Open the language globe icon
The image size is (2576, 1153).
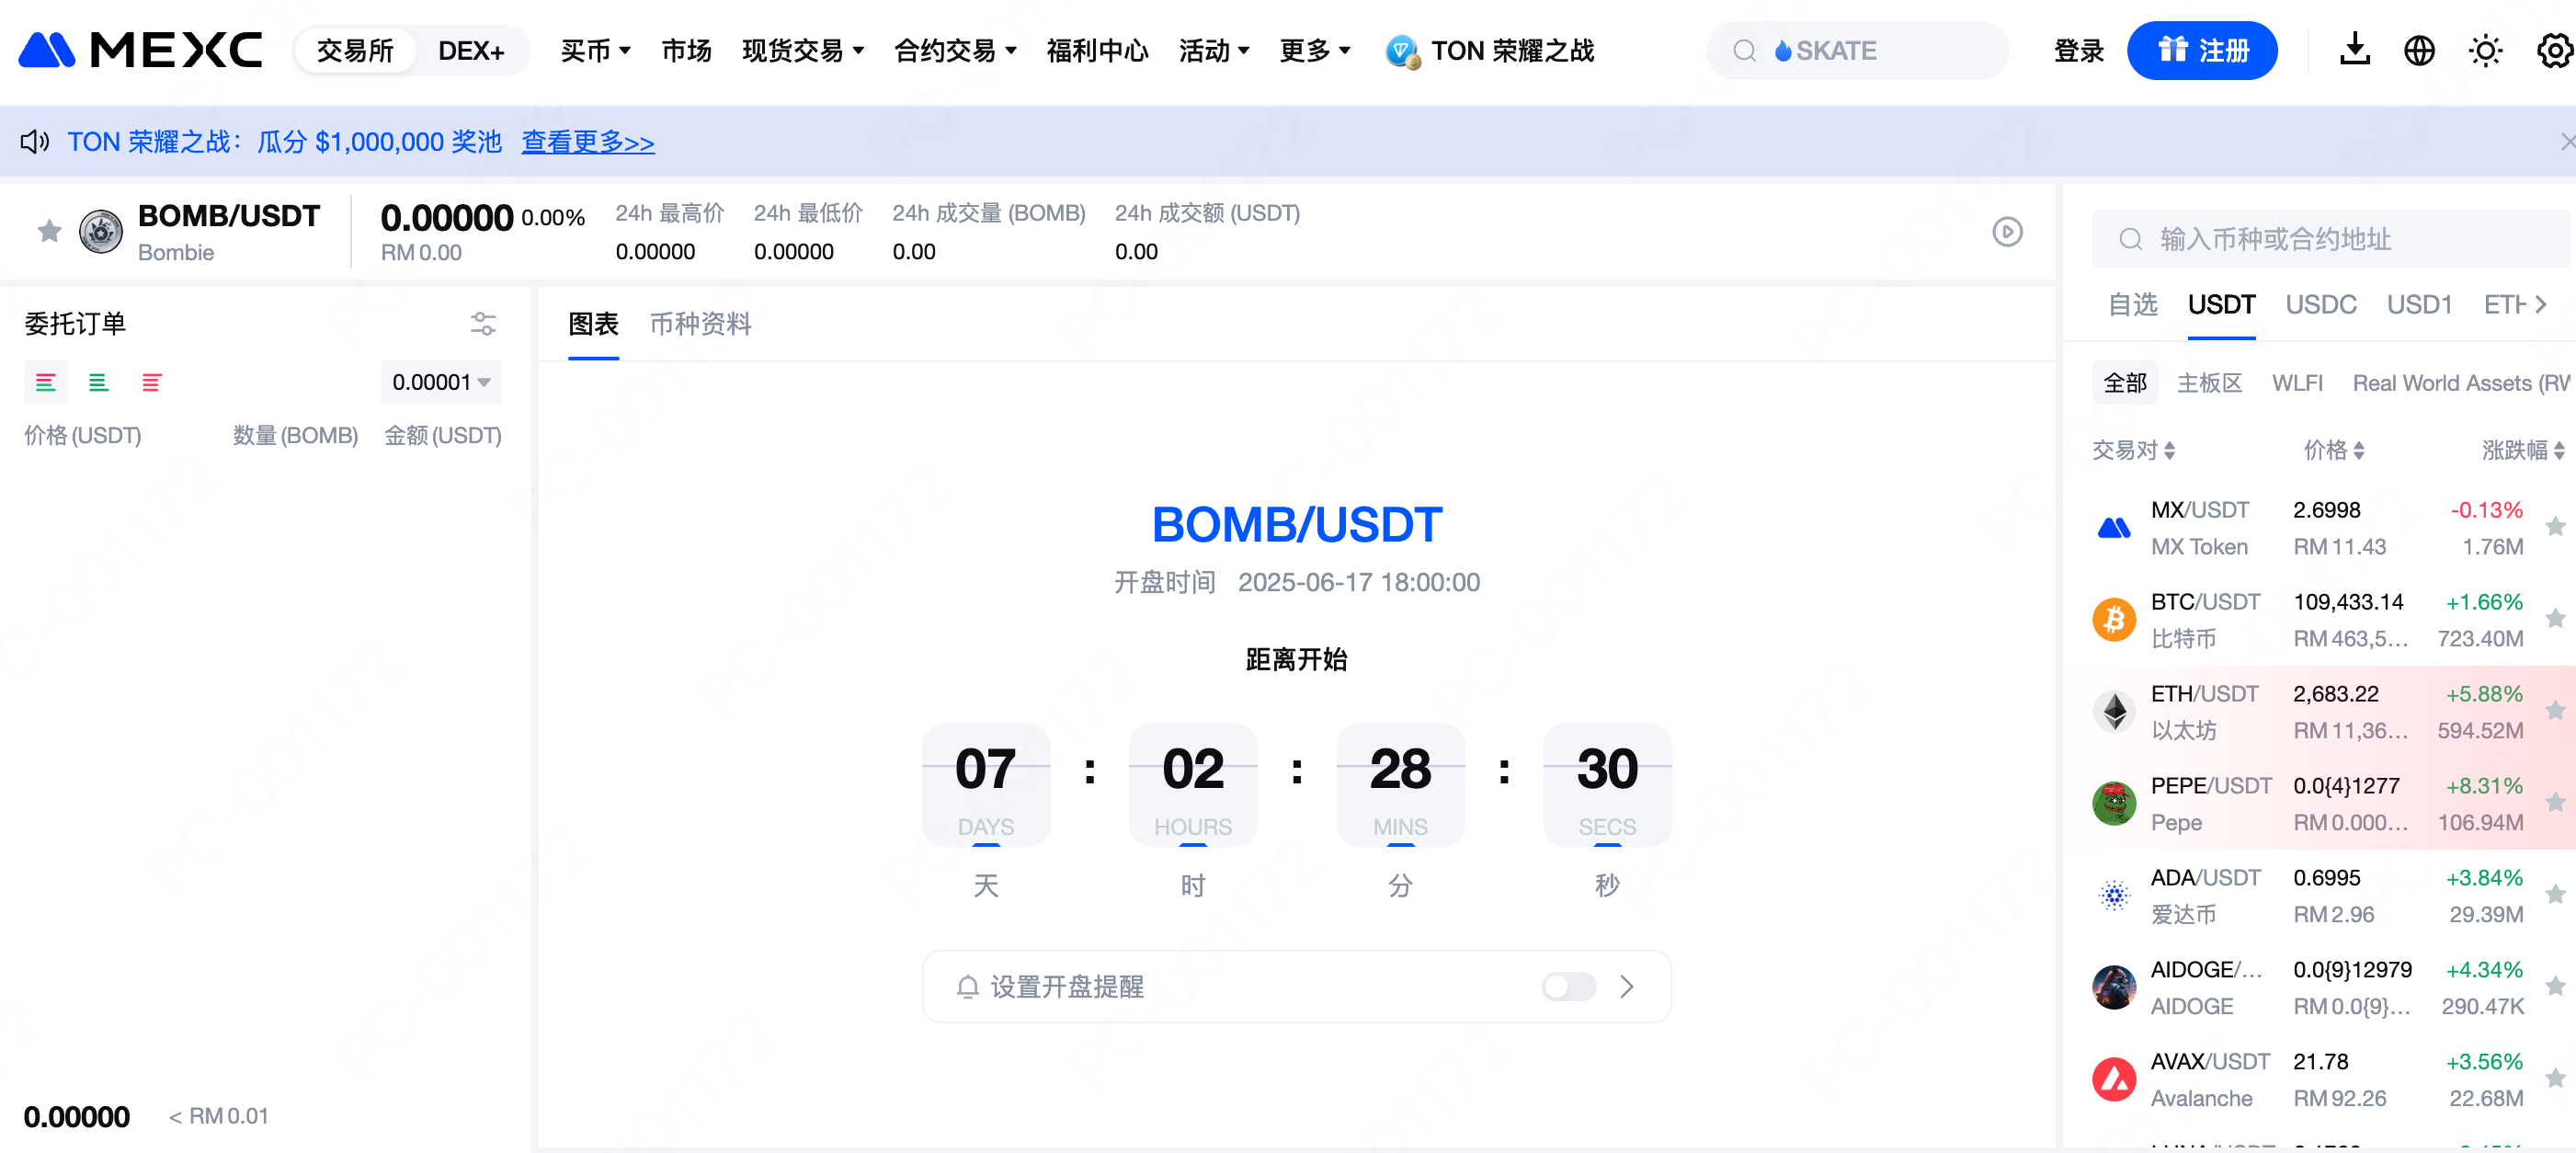[2418, 50]
